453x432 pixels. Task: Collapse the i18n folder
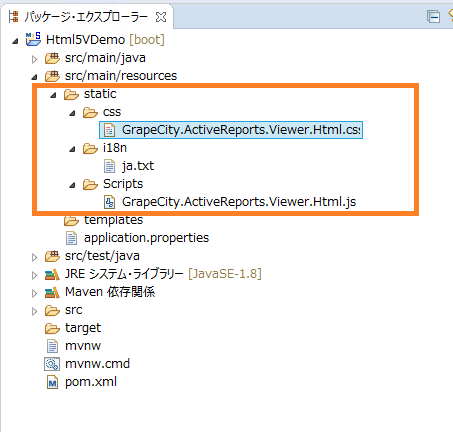(72, 149)
